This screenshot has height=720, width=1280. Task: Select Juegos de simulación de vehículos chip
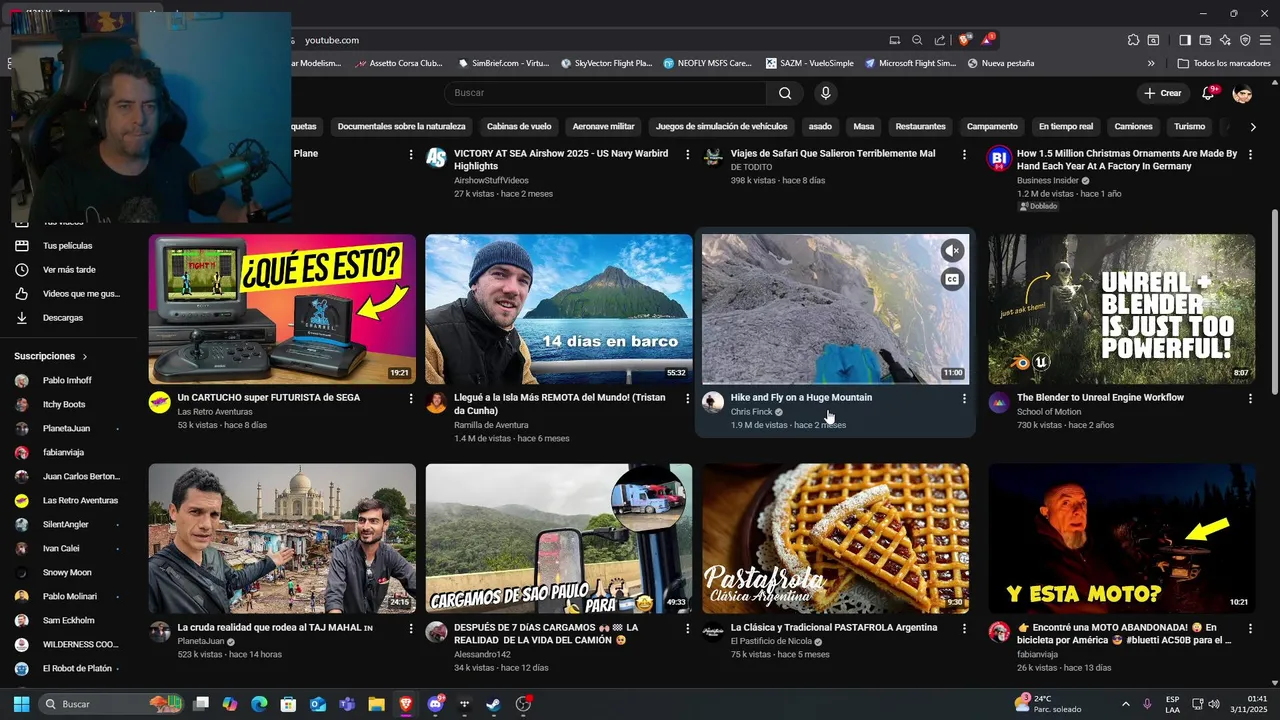pyautogui.click(x=721, y=127)
